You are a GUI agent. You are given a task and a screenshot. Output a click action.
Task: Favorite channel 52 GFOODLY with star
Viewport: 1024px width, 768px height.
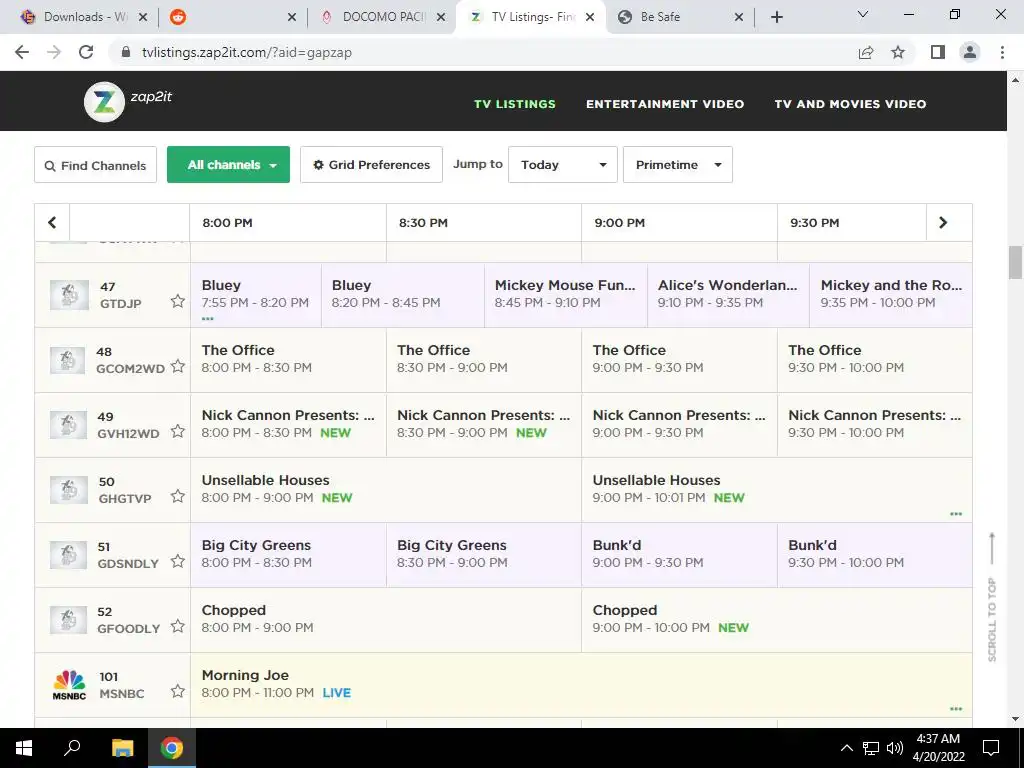coord(178,626)
